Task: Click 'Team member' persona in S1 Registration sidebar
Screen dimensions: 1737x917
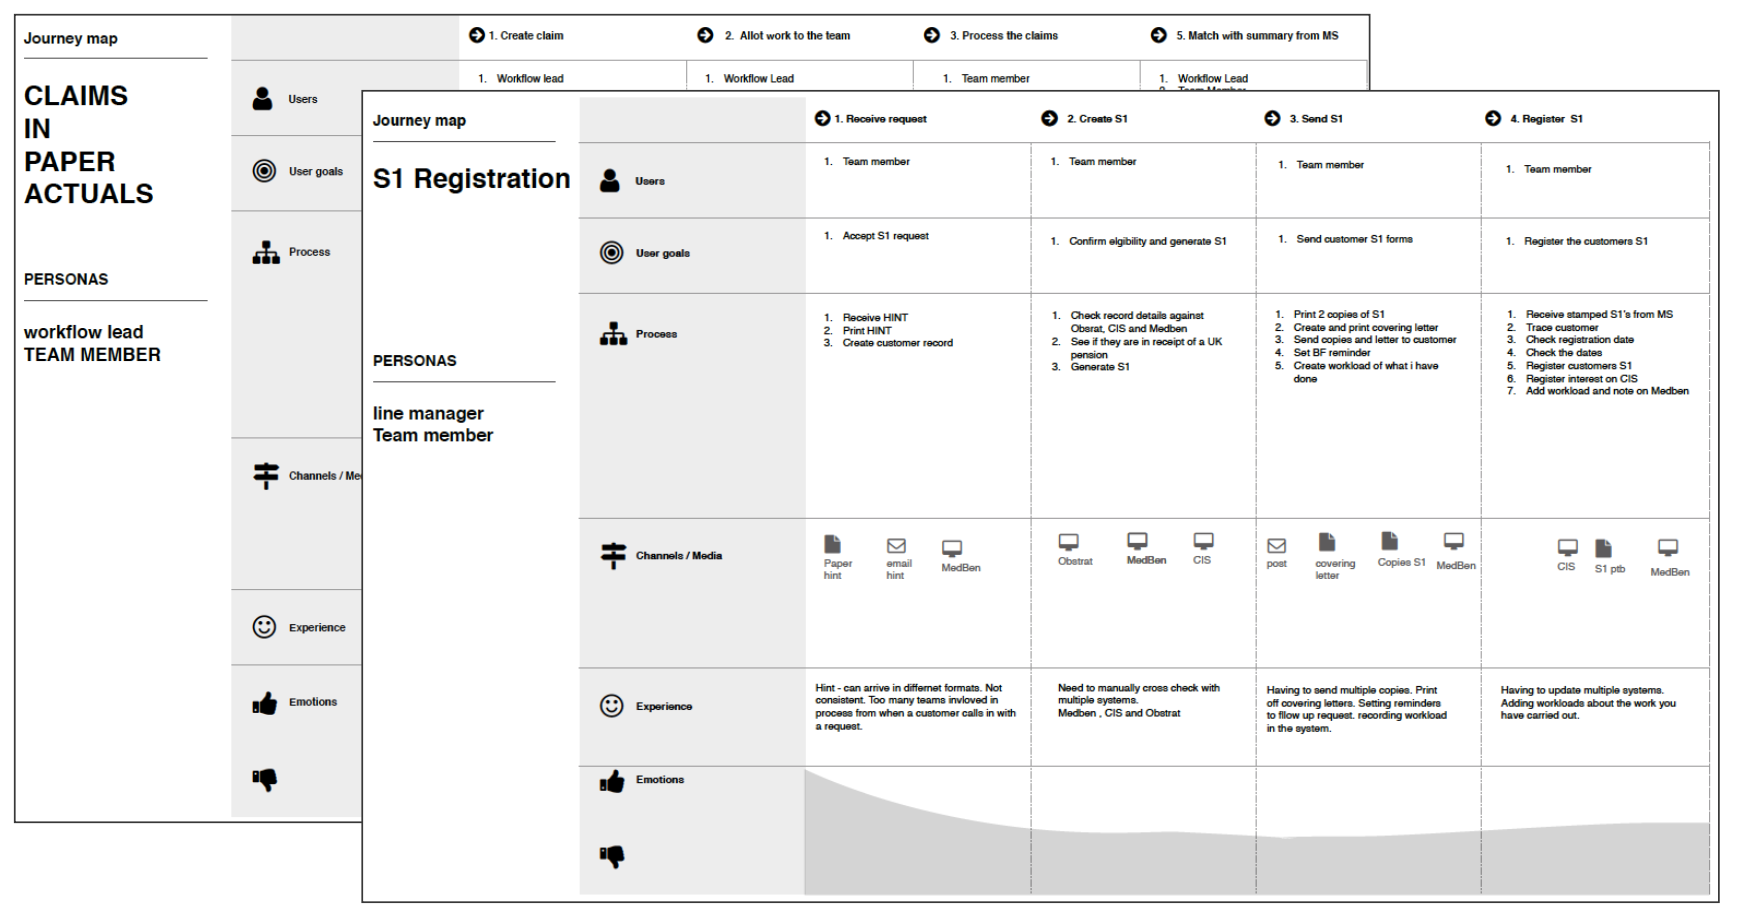Action: pyautogui.click(x=433, y=435)
